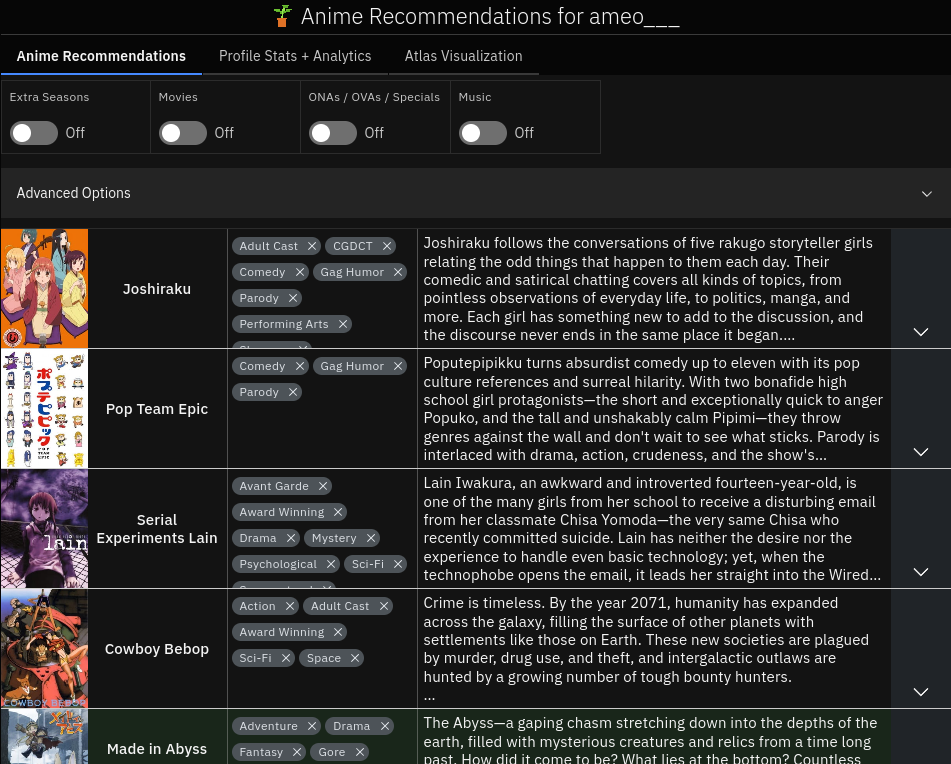Open the Cowboy Bebop title

157,649
